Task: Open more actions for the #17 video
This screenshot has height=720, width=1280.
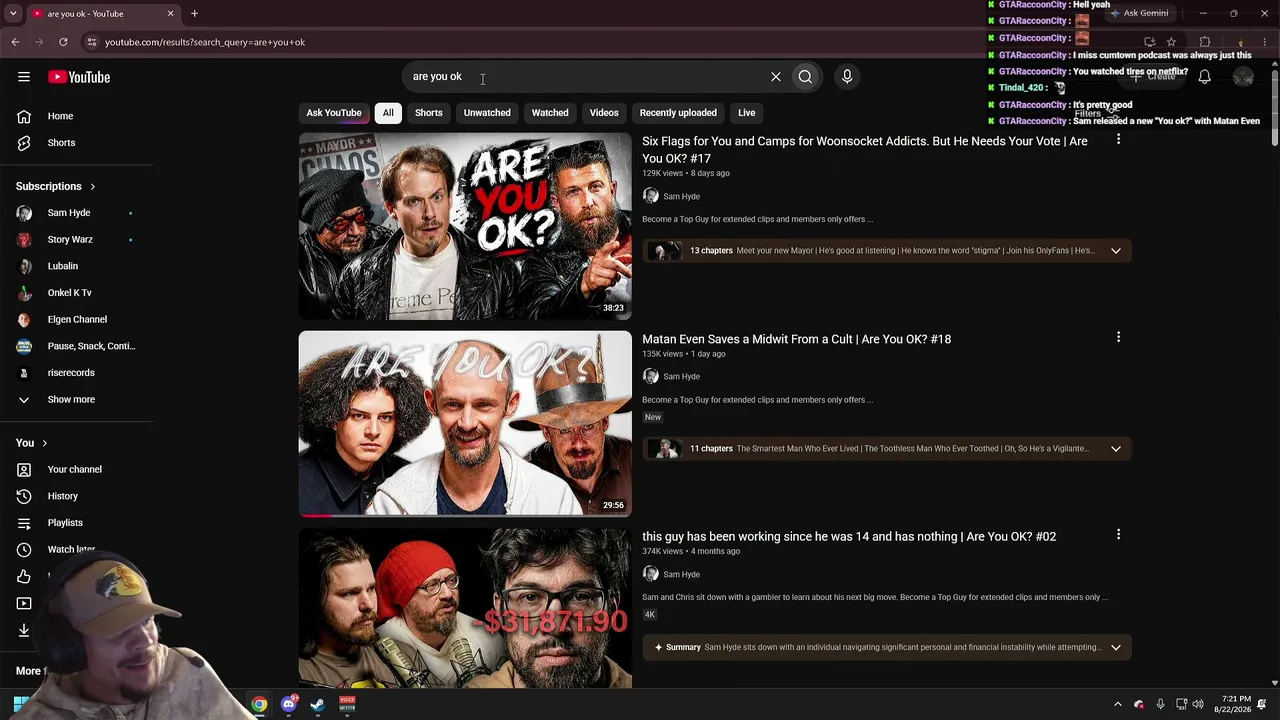Action: pos(1118,140)
